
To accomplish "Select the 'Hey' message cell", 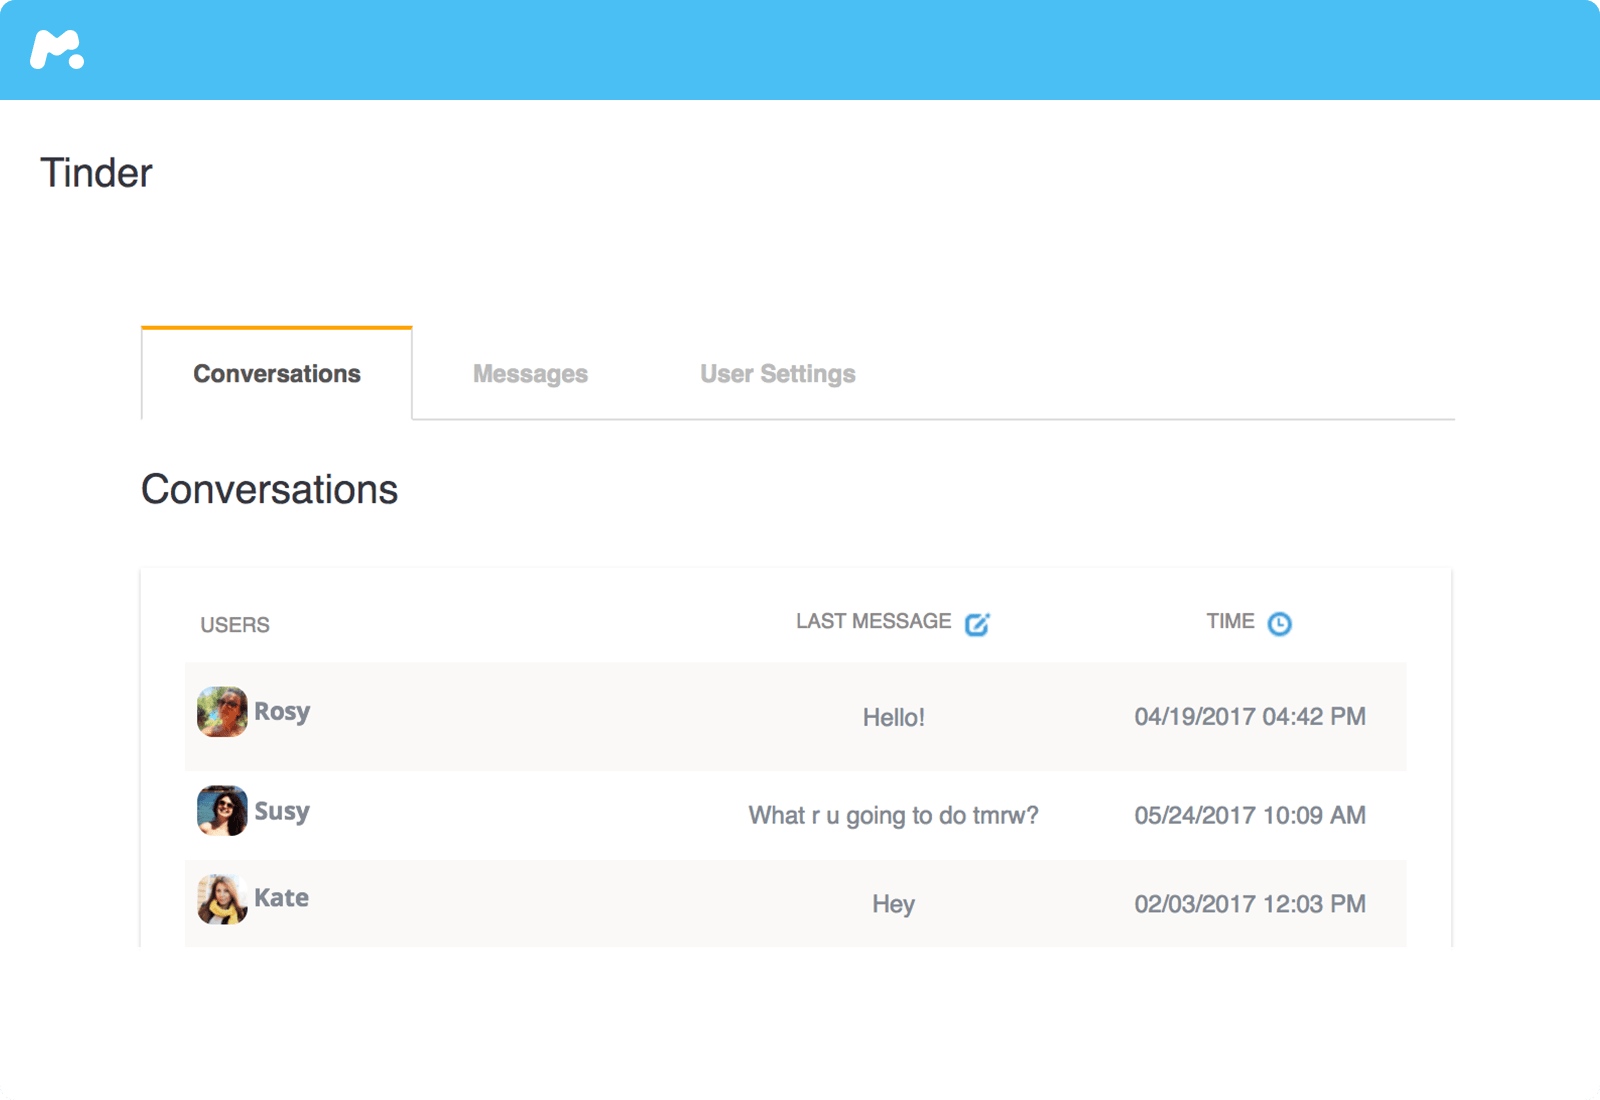I will 893,904.
